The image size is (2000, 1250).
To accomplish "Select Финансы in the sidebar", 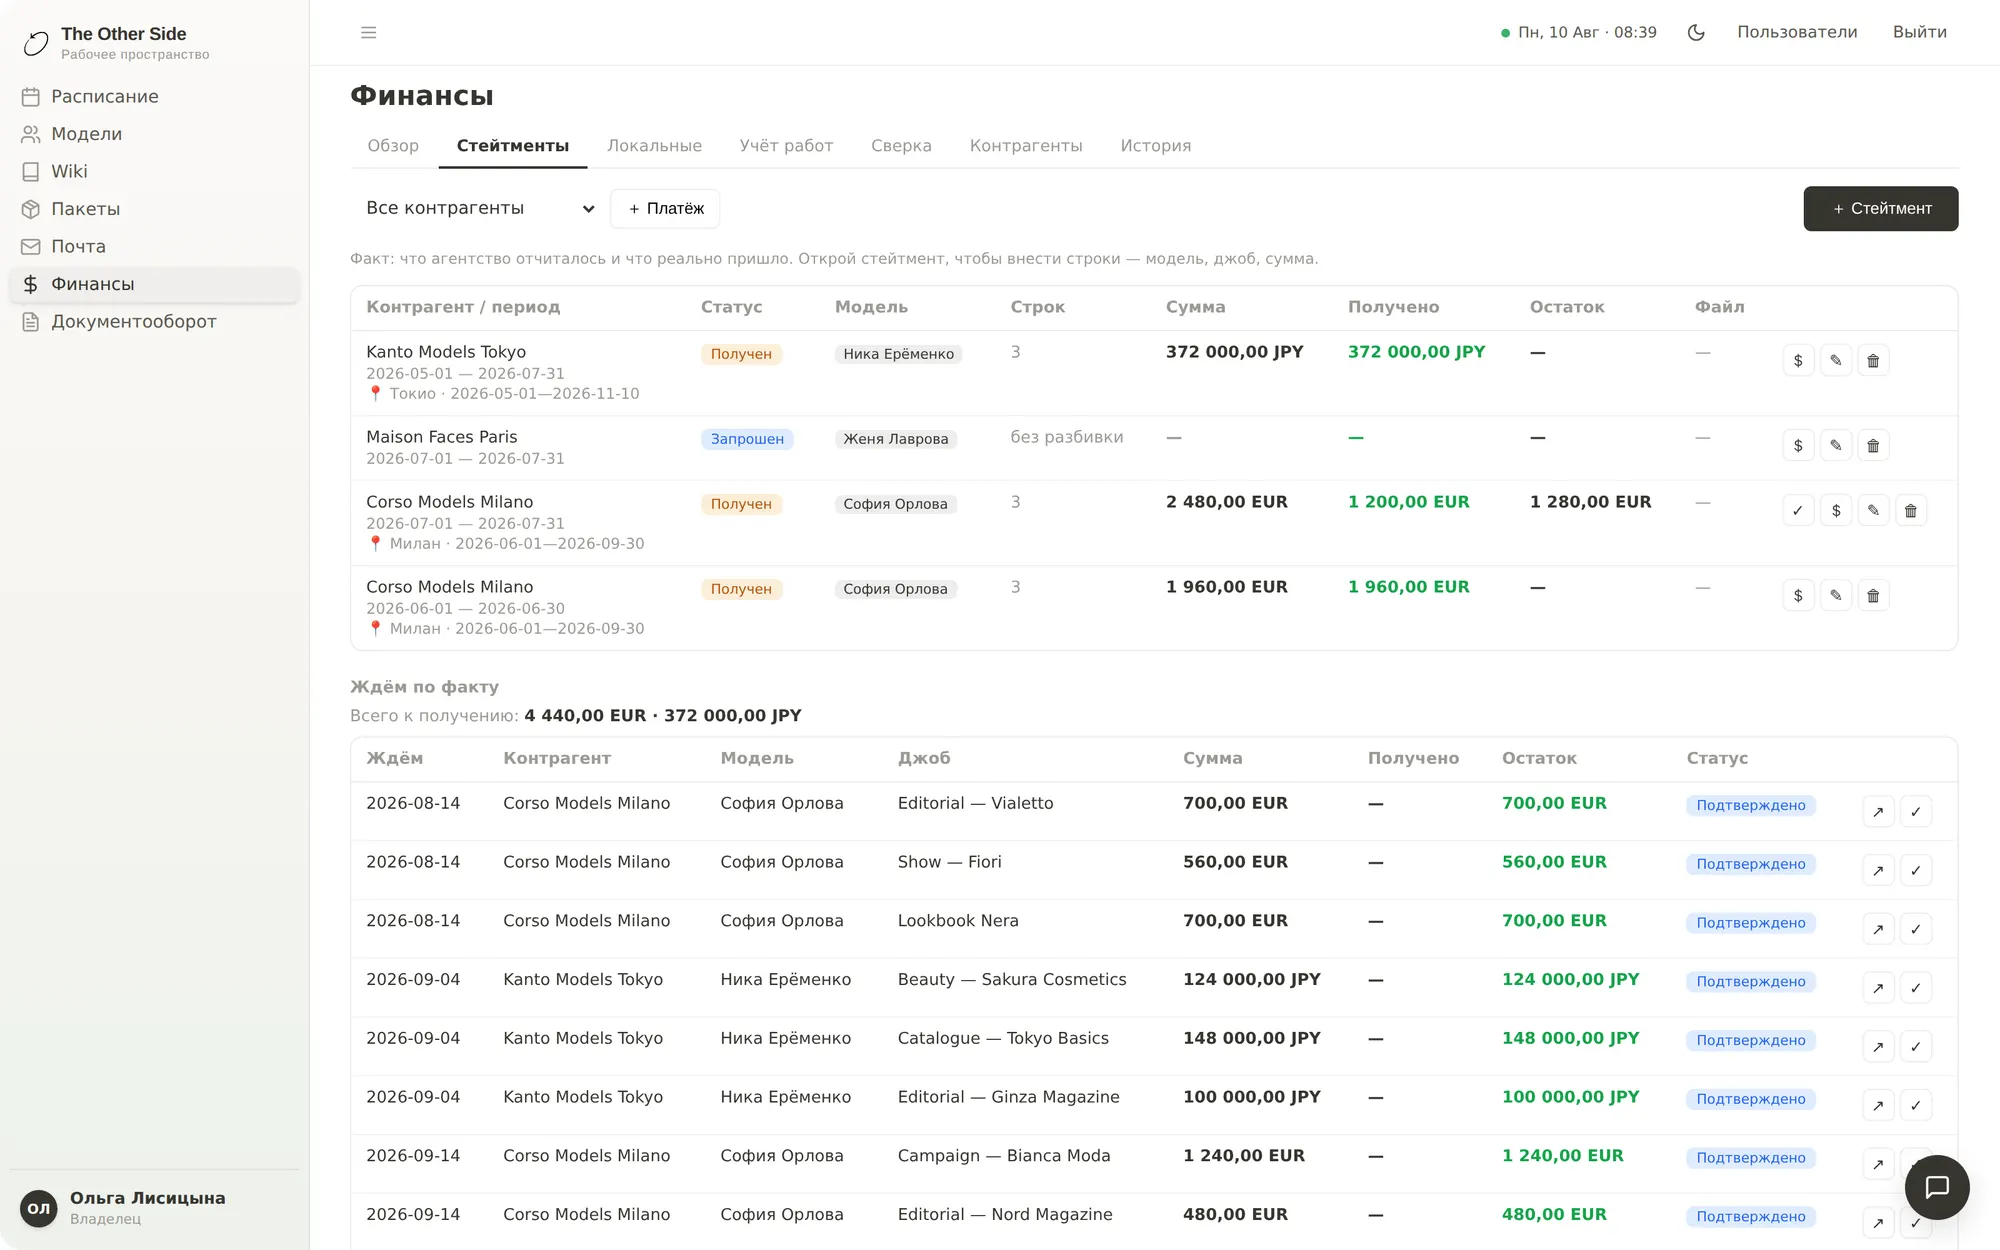I will tap(154, 284).
